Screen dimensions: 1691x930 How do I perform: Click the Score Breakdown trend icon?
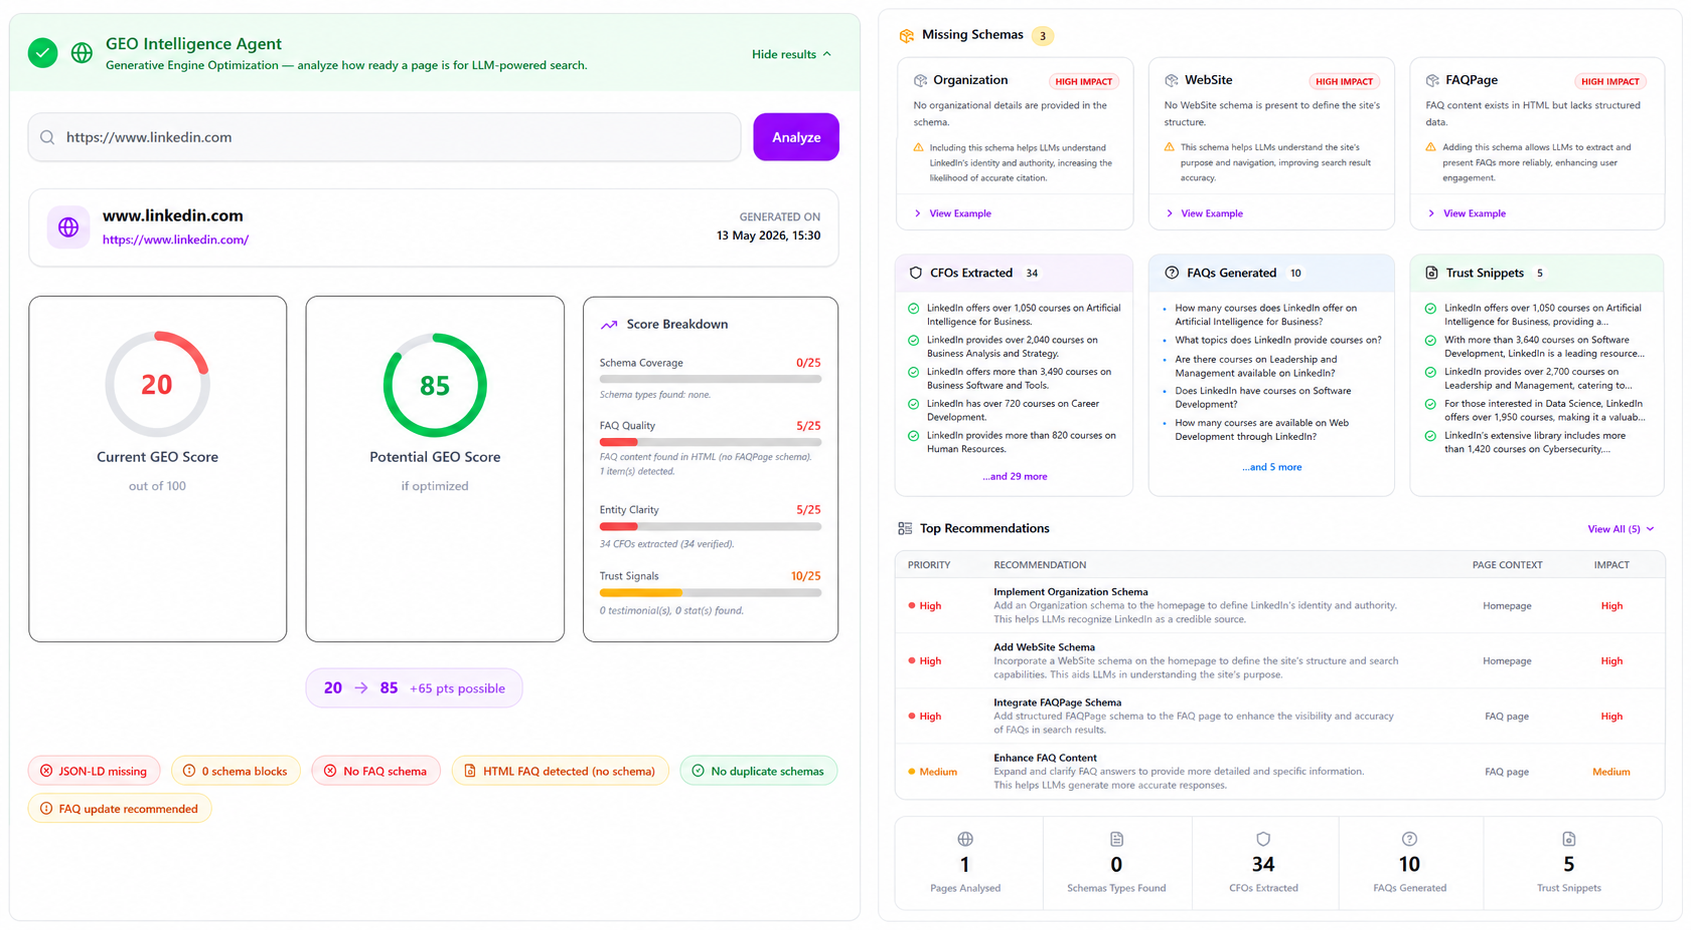pyautogui.click(x=608, y=324)
